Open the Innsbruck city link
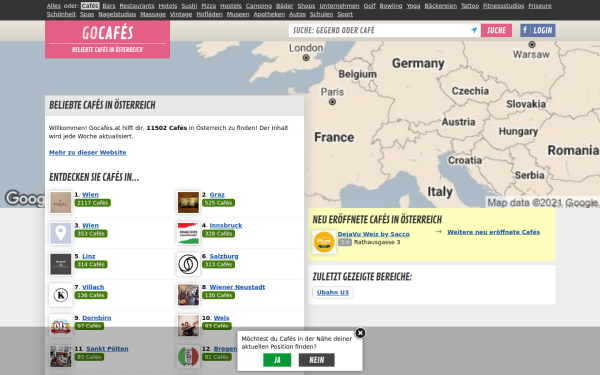600x375 pixels. pos(226,225)
